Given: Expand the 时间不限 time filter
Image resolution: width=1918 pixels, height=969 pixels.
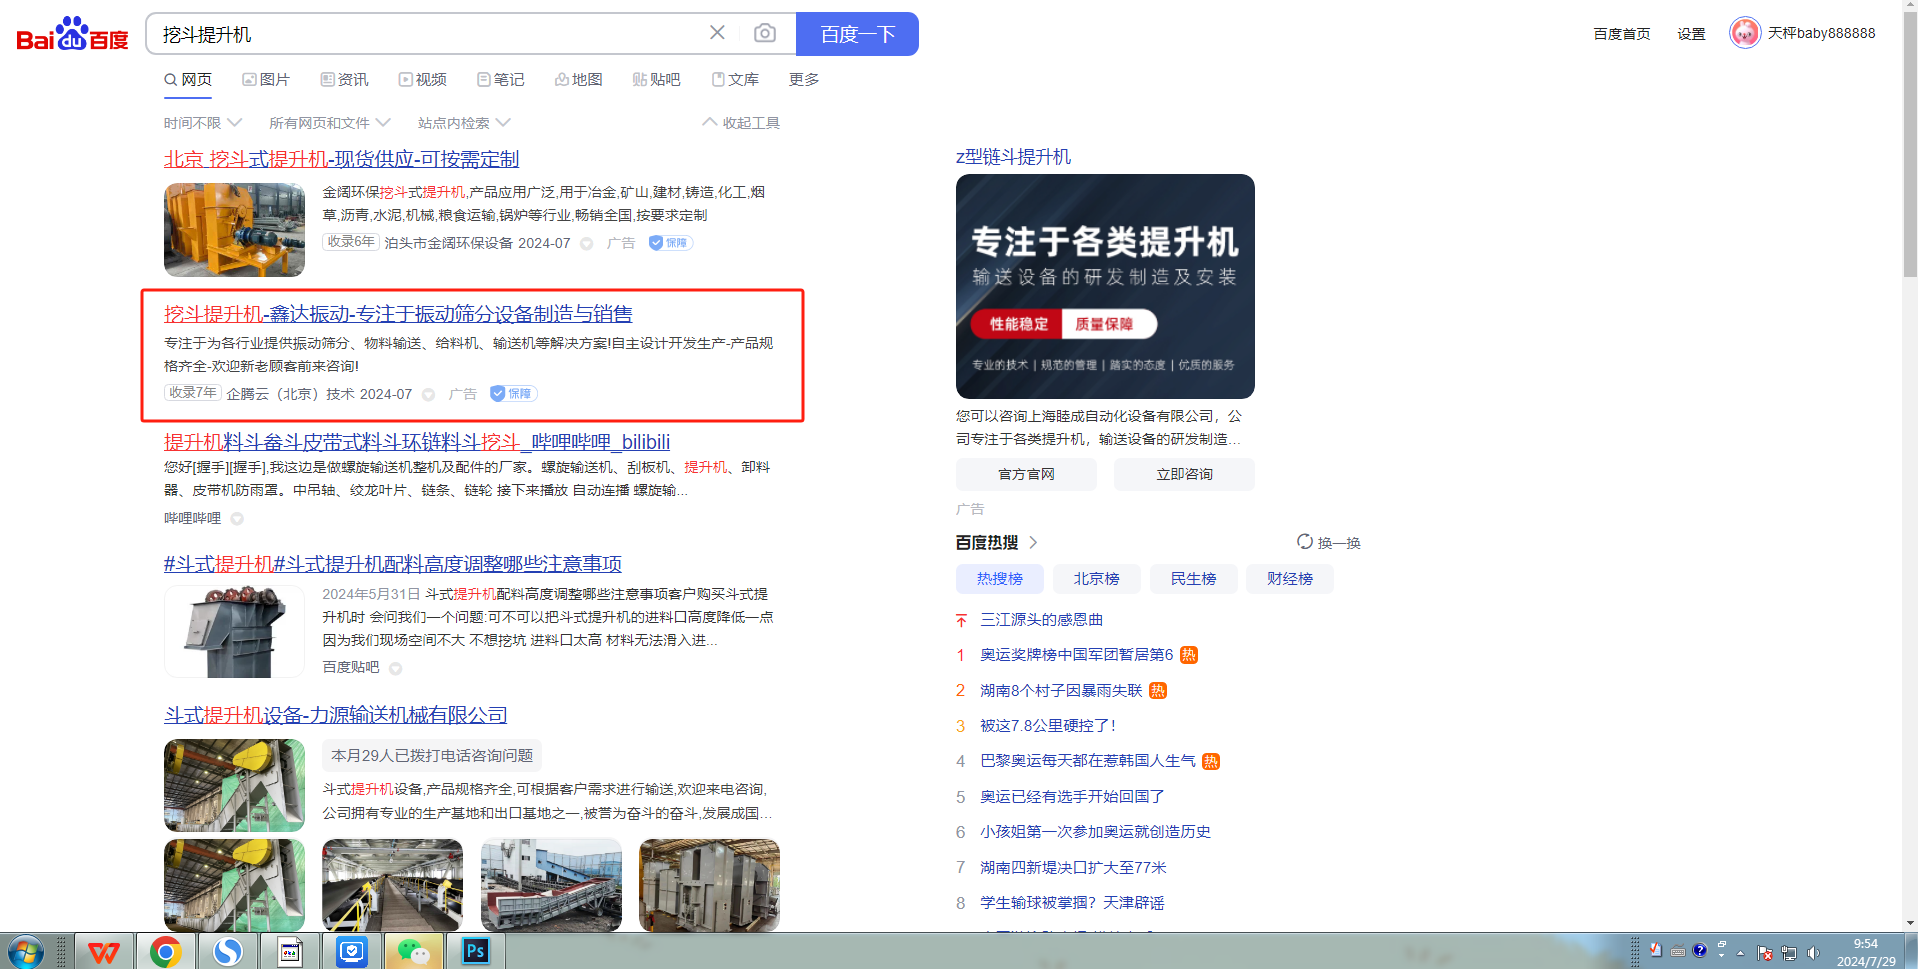Looking at the screenshot, I should click(202, 123).
